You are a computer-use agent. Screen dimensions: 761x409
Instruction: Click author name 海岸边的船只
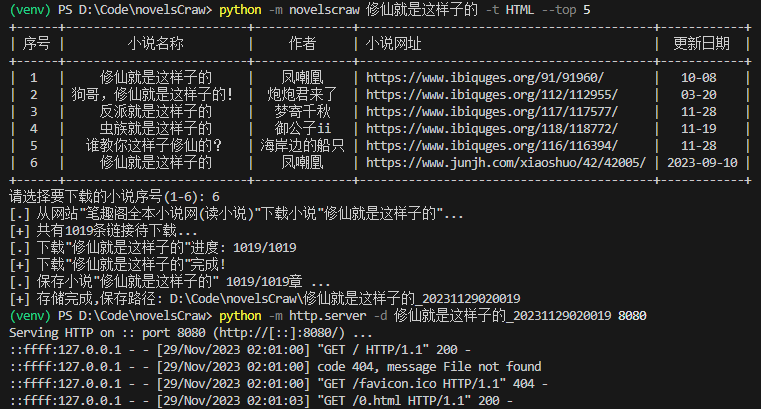coord(302,146)
